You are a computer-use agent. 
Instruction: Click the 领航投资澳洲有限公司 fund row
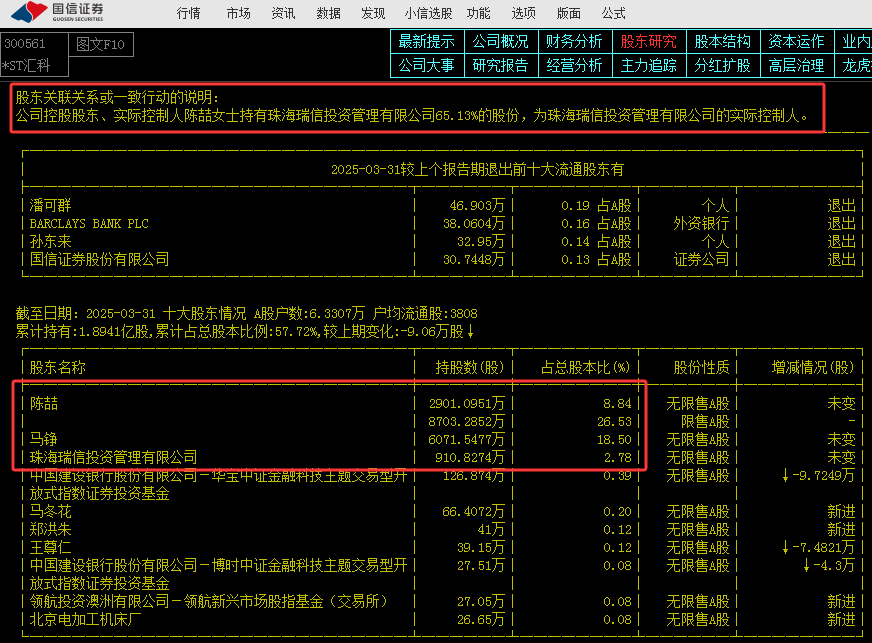point(442,601)
